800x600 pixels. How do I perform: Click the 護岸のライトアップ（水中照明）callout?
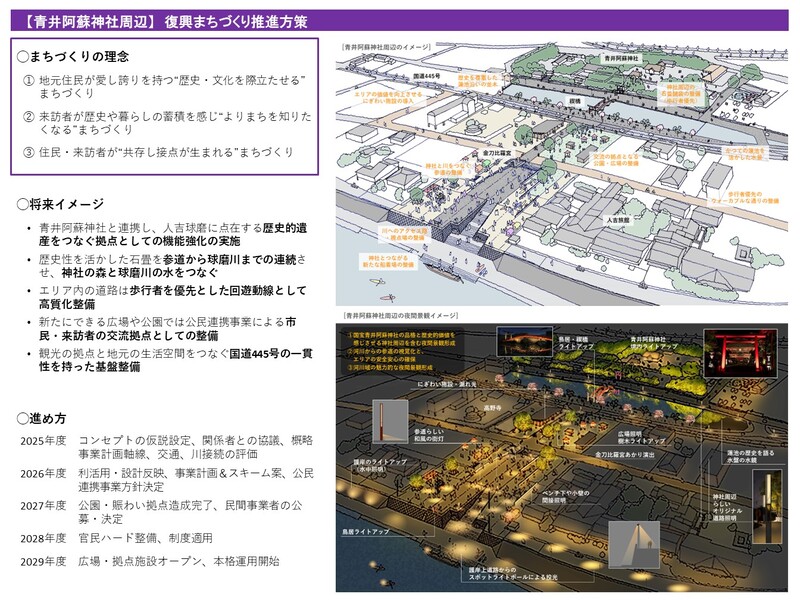click(x=380, y=464)
